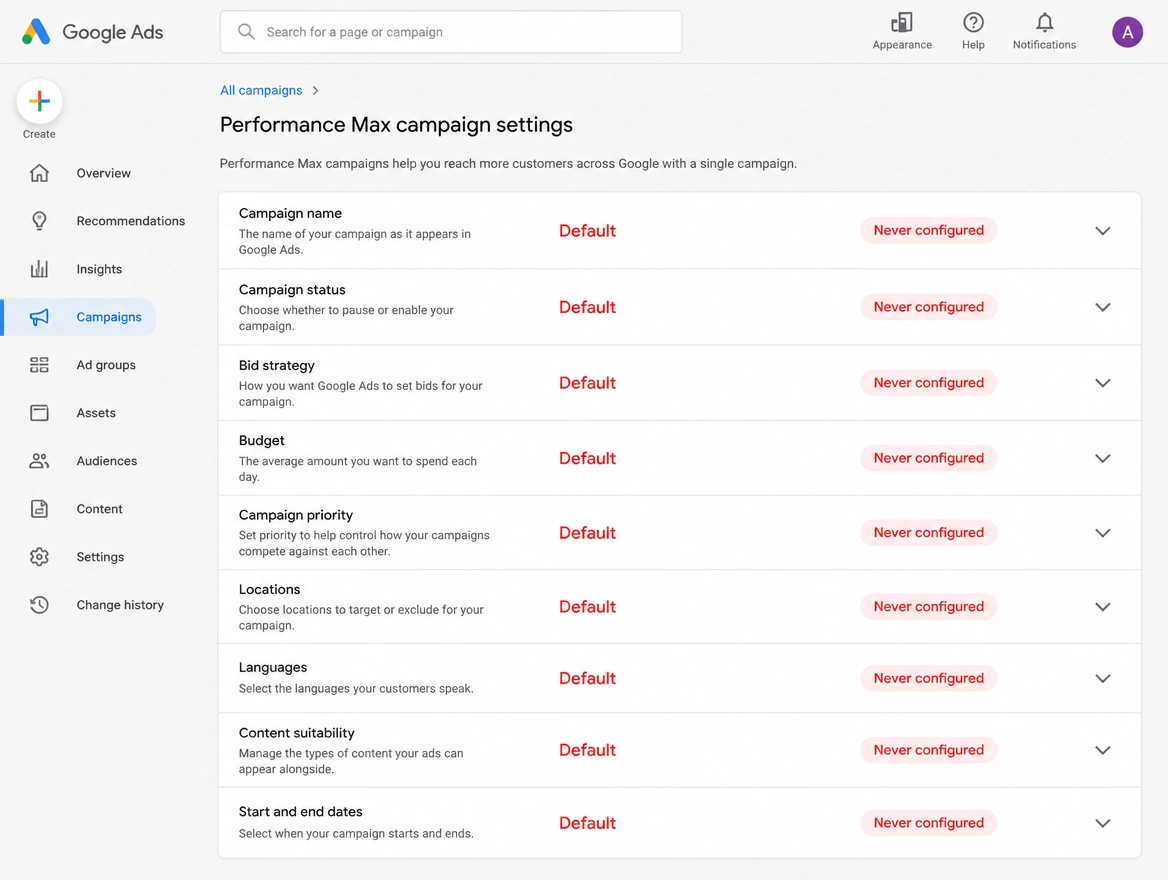Click Never configured badge for Locations

928,607
